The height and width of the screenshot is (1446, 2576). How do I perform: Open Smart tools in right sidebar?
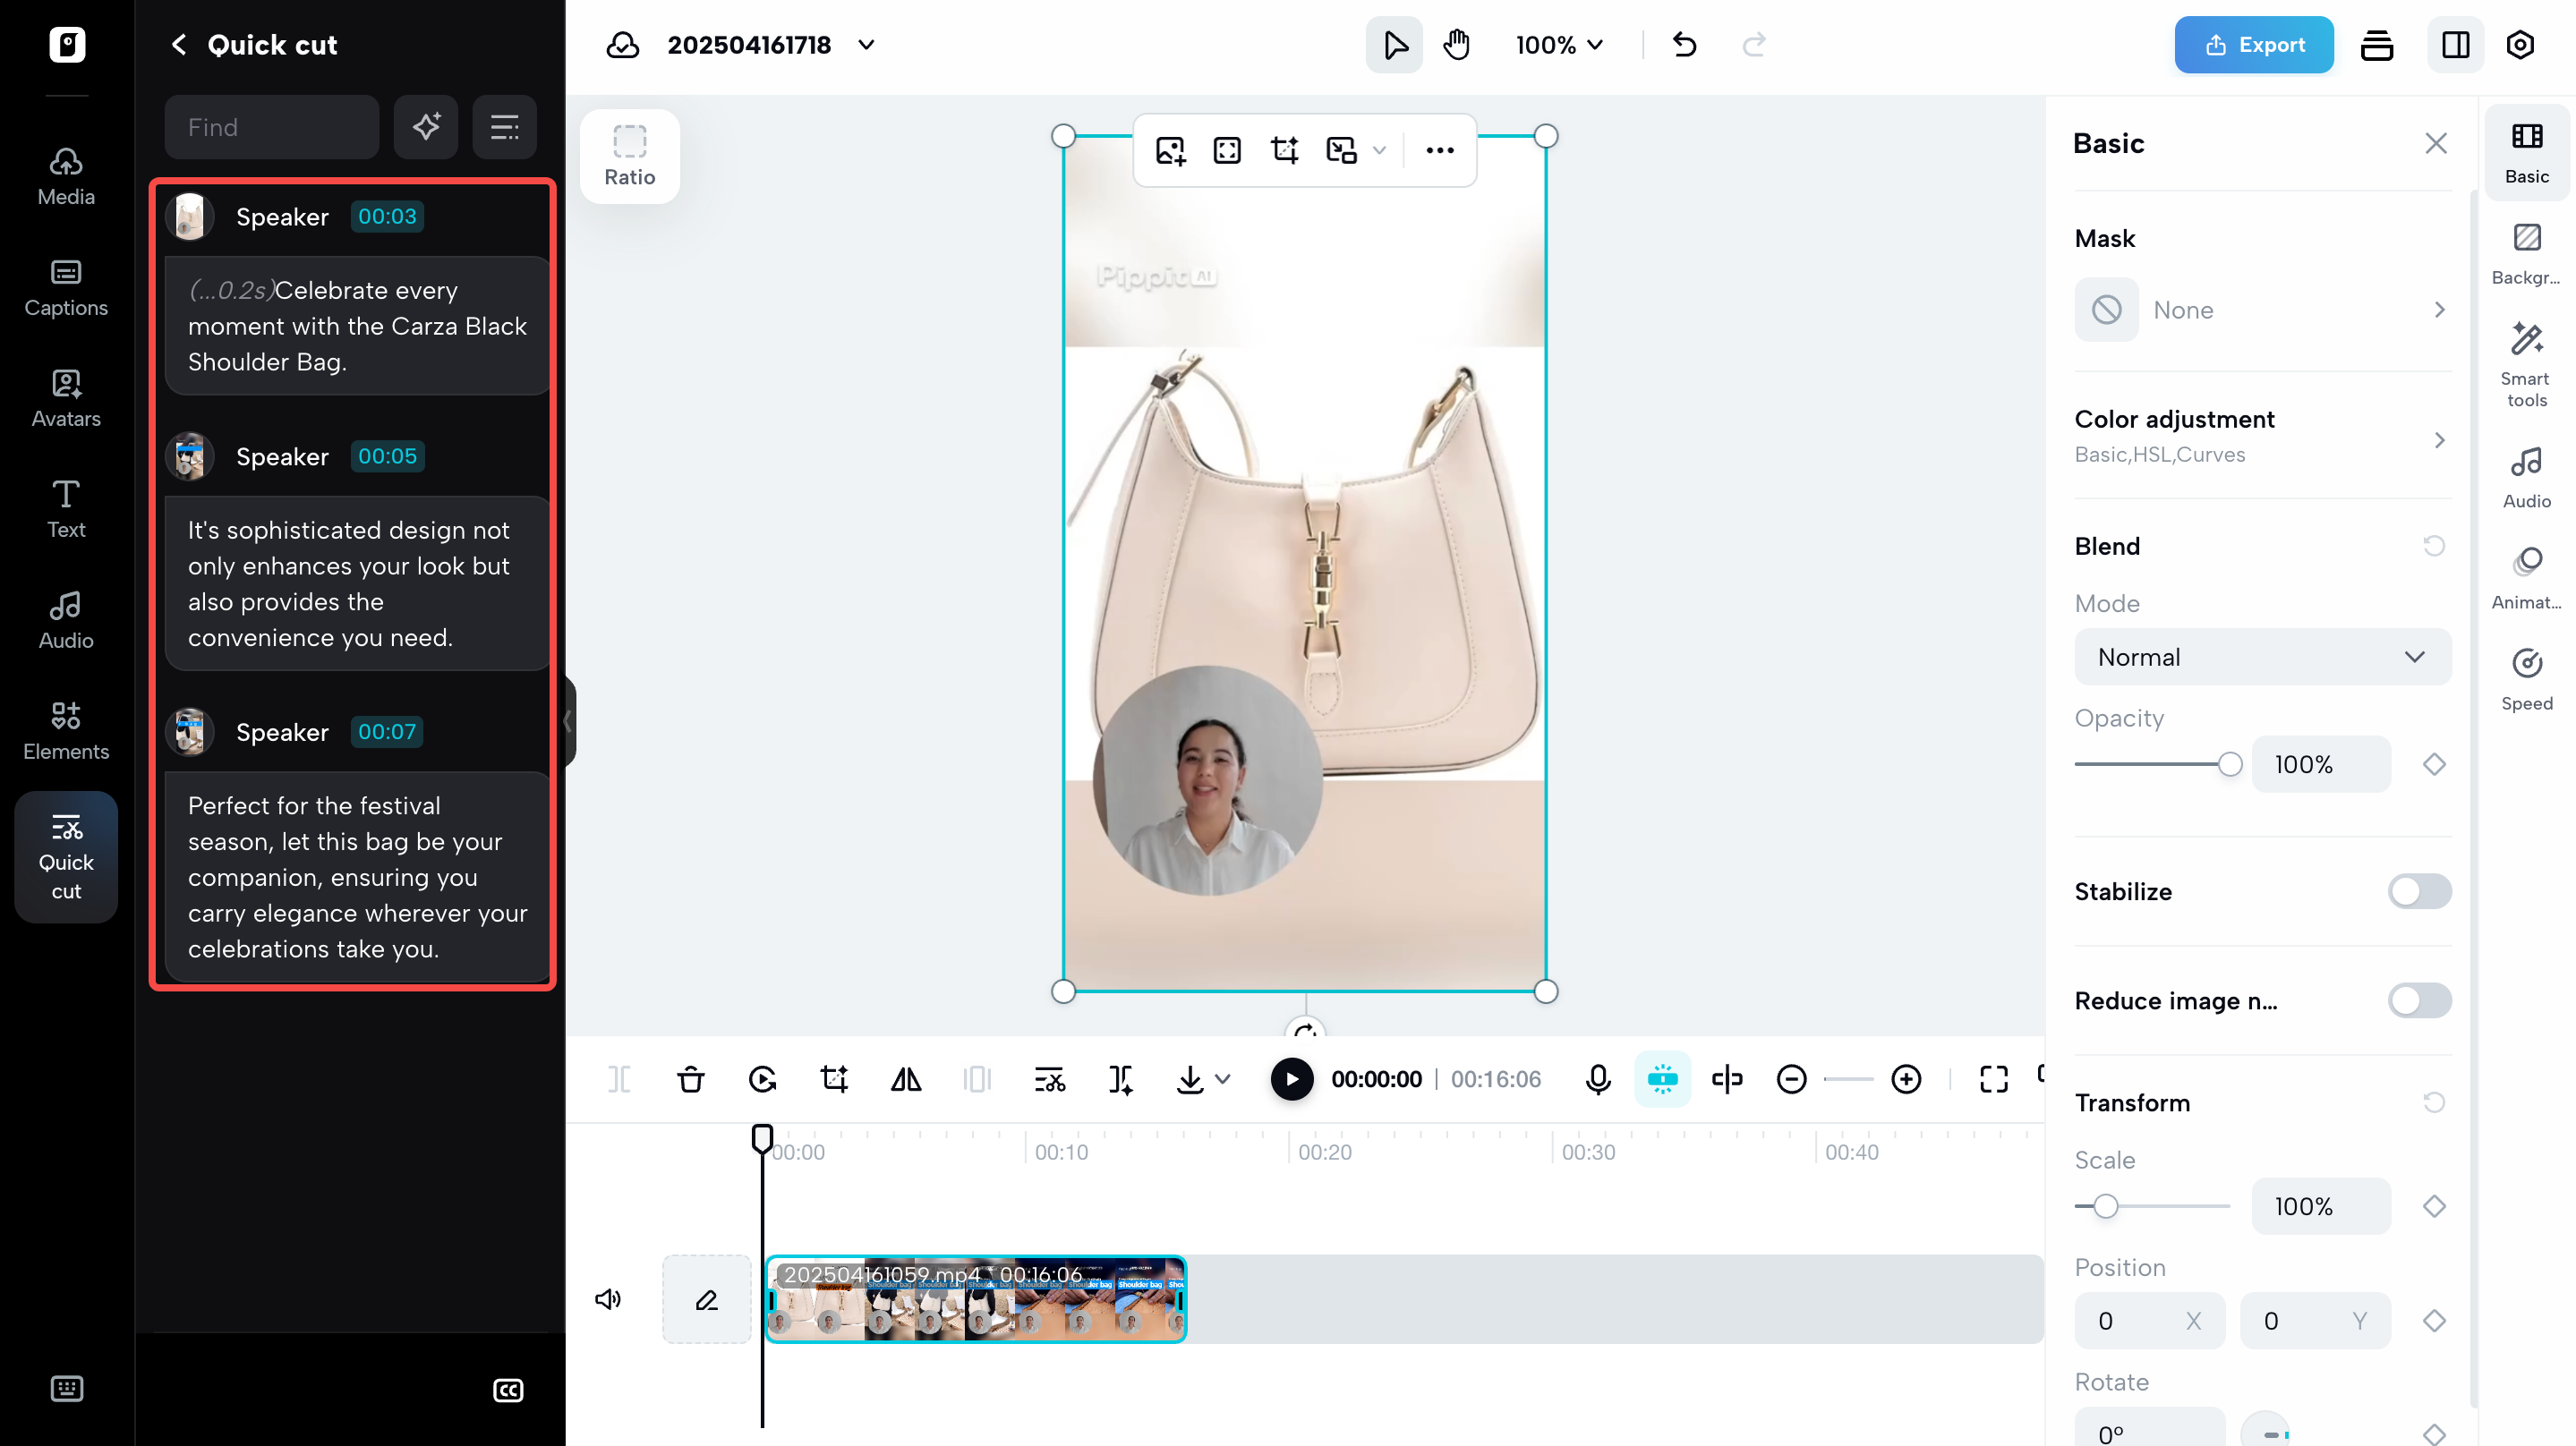[x=2527, y=365]
